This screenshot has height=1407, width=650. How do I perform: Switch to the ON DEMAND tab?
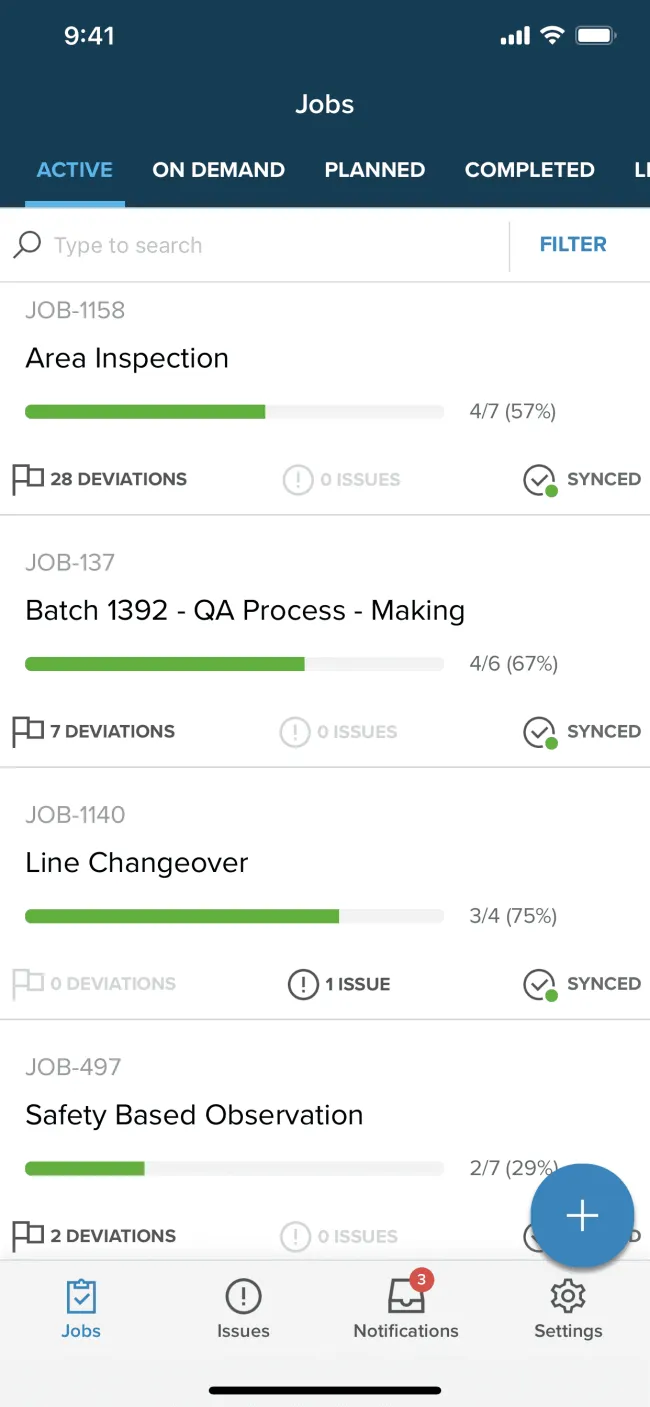218,170
